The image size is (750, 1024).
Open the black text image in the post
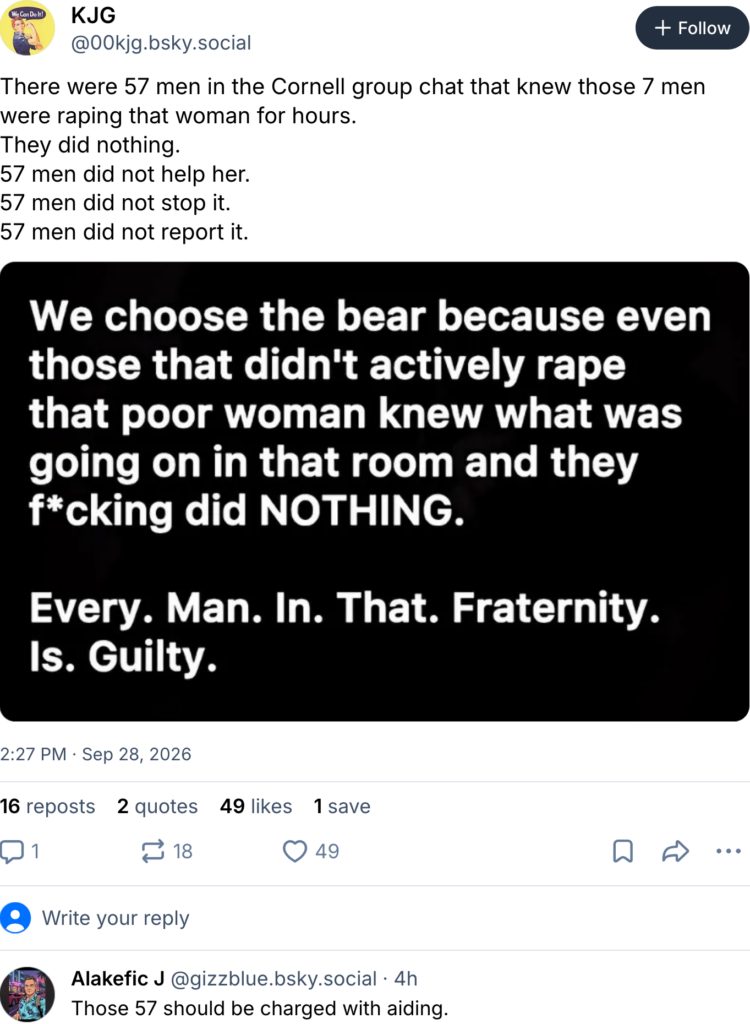click(375, 492)
